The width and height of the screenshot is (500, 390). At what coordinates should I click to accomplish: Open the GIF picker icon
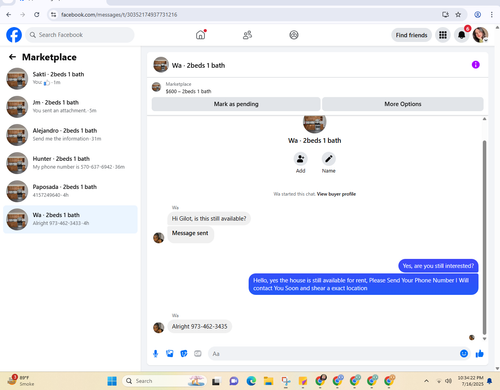click(x=198, y=354)
